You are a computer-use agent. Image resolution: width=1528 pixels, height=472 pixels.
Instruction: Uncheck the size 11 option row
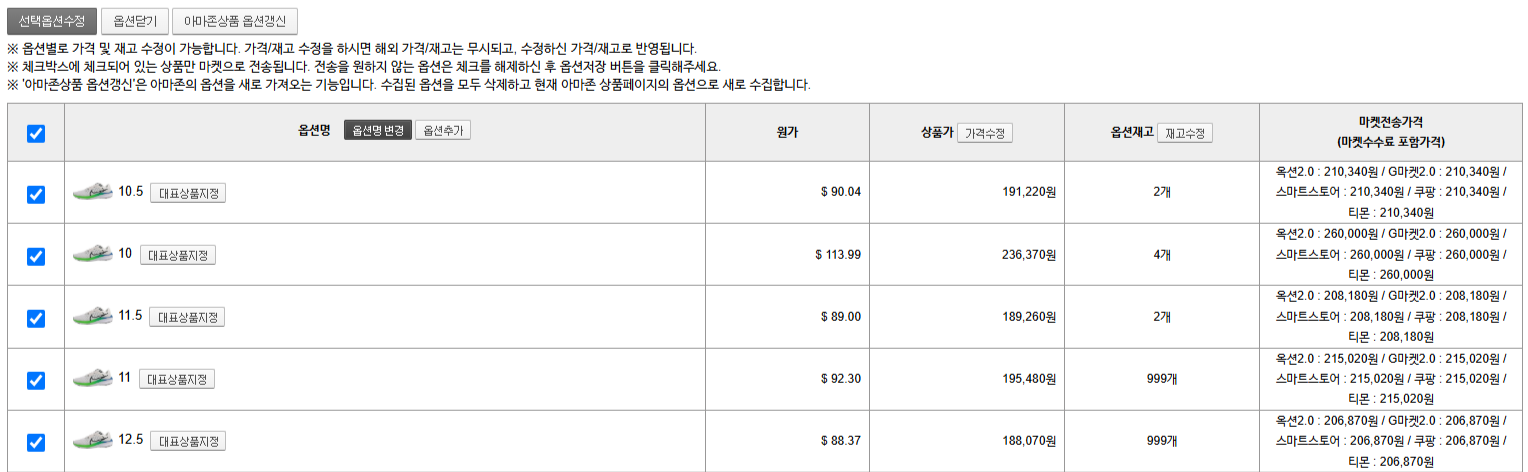(x=36, y=380)
